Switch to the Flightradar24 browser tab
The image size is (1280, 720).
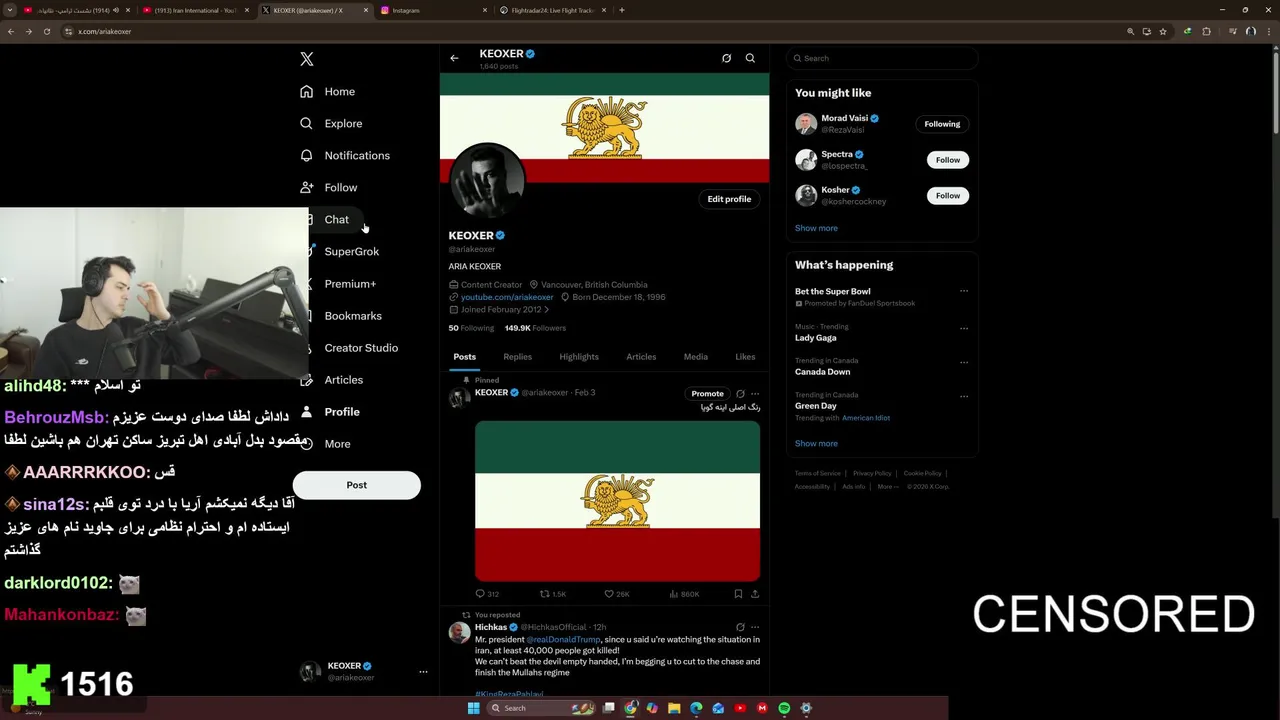(x=553, y=10)
